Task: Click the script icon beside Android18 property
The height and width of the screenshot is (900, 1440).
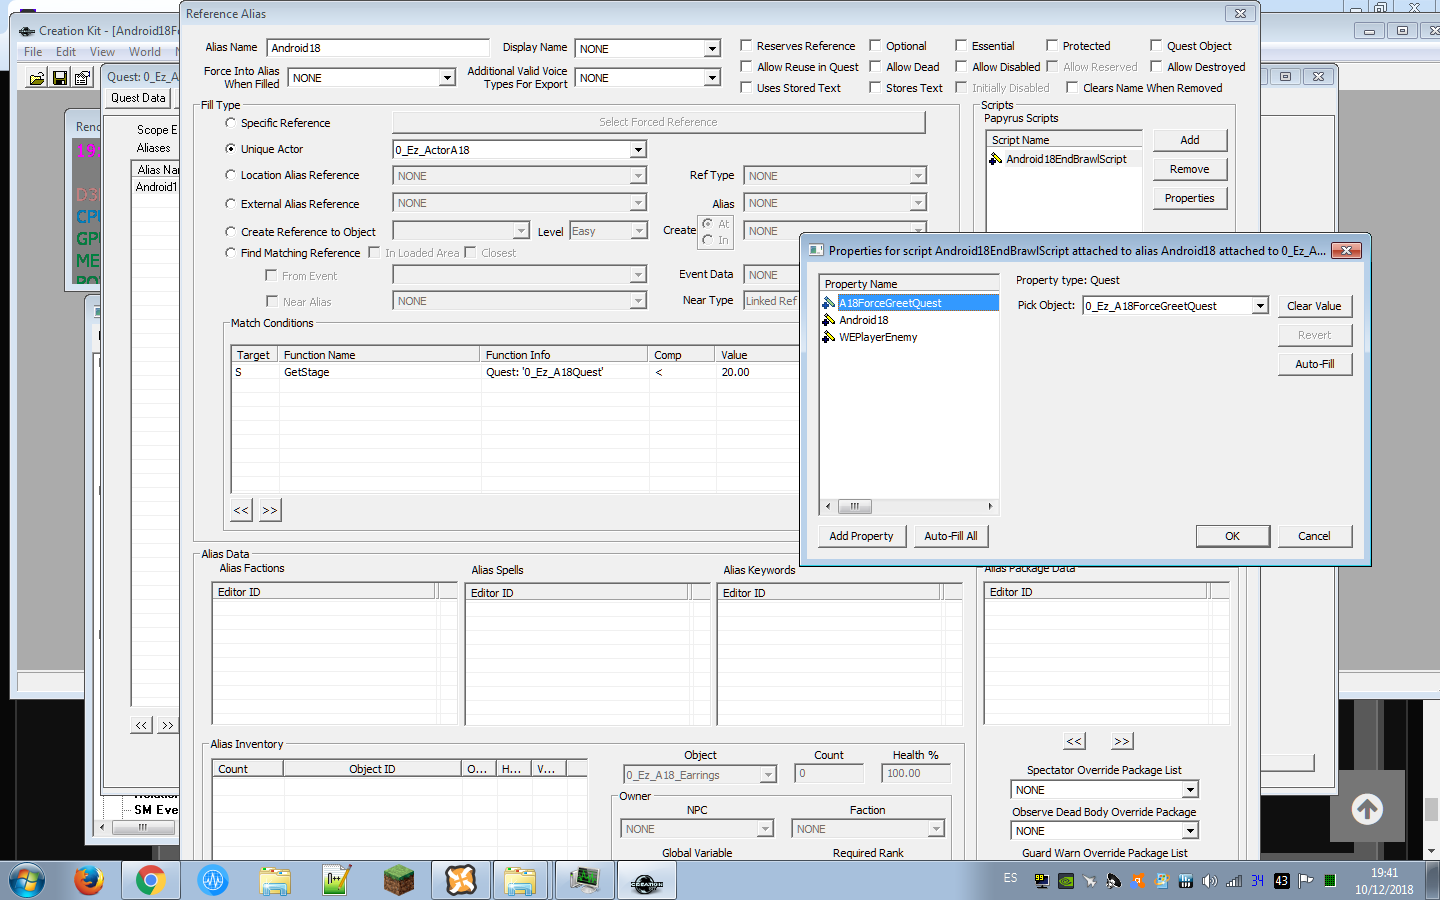Action: click(x=828, y=320)
